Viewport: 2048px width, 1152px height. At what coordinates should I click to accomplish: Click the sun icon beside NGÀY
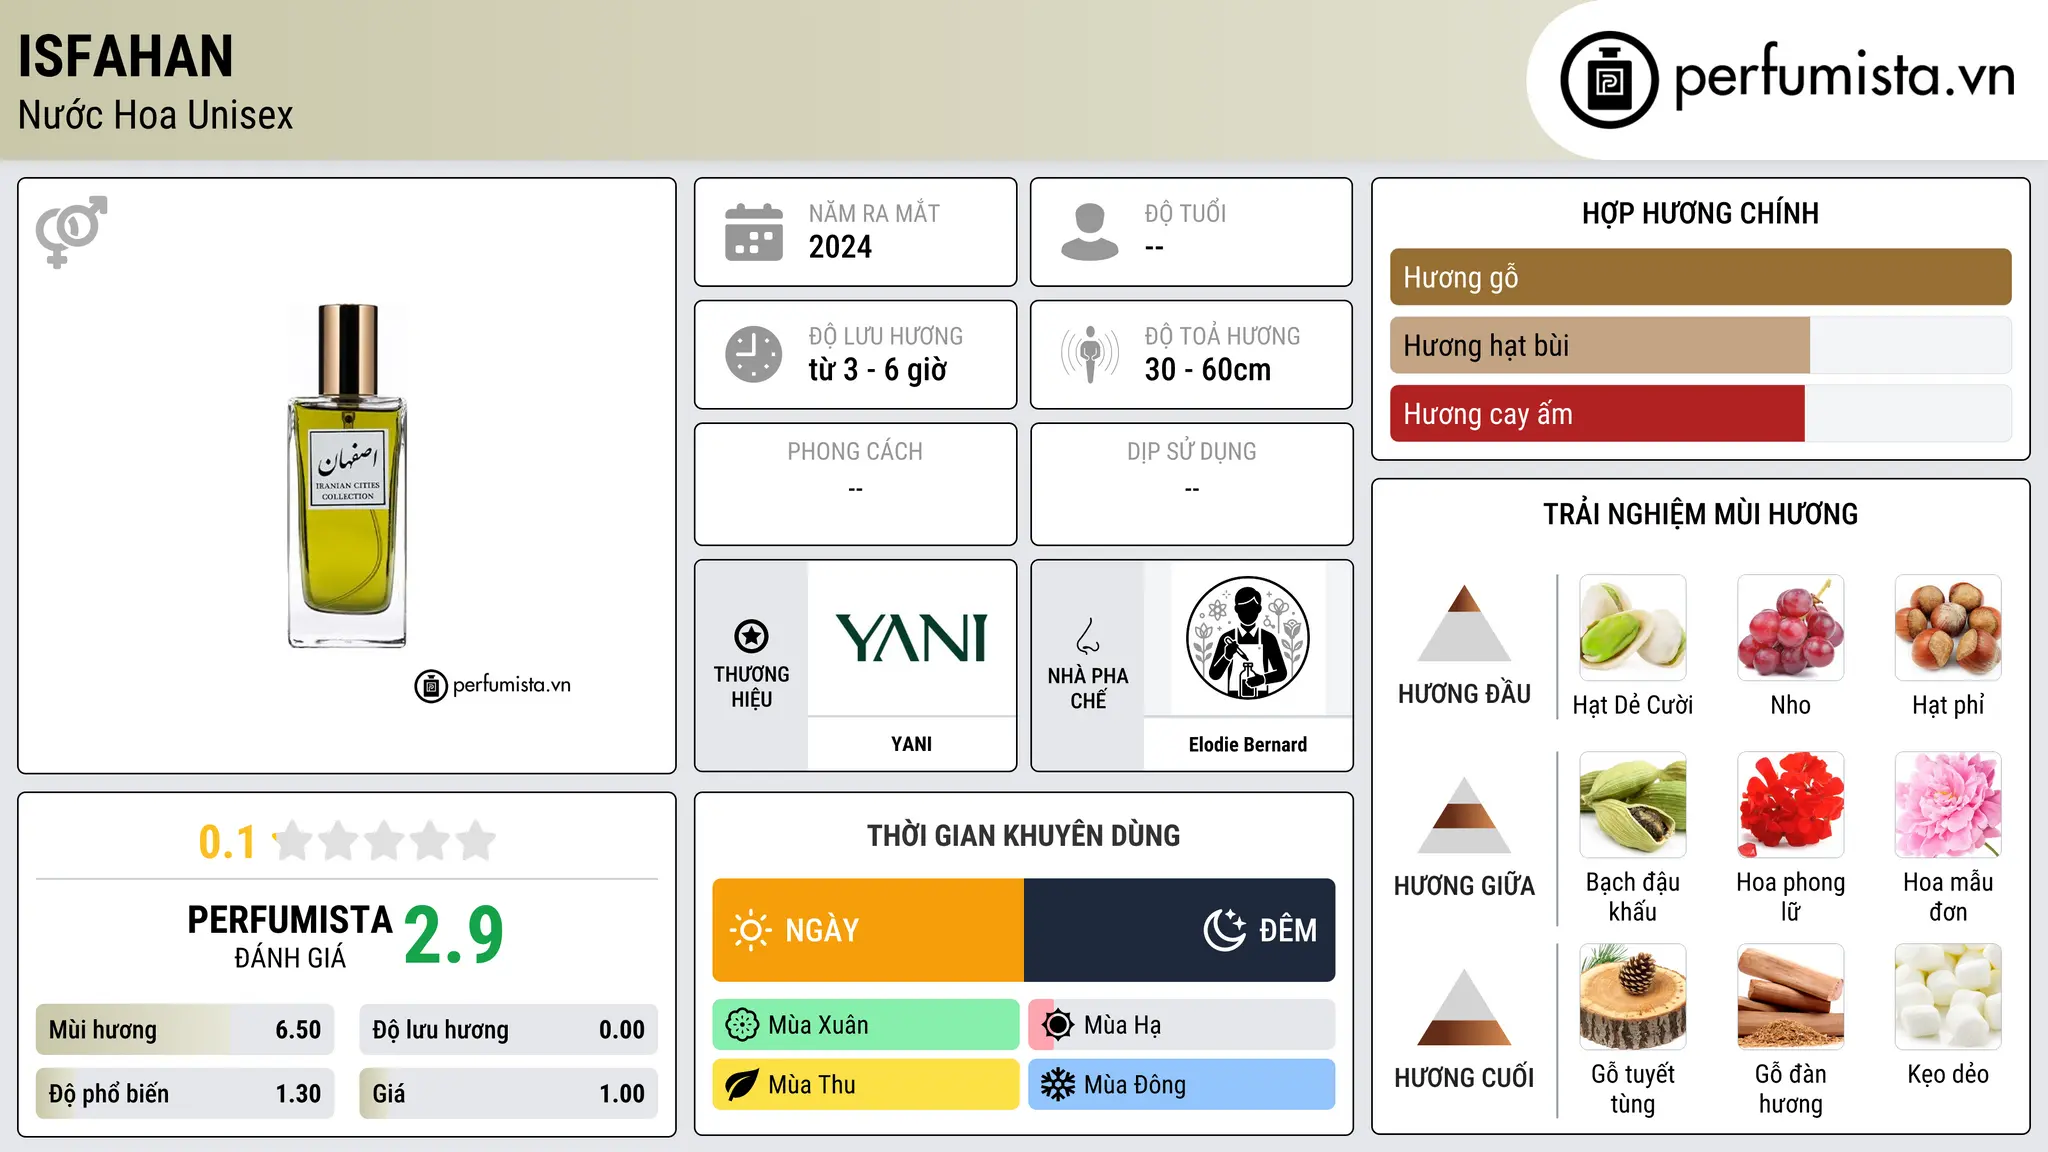point(750,930)
